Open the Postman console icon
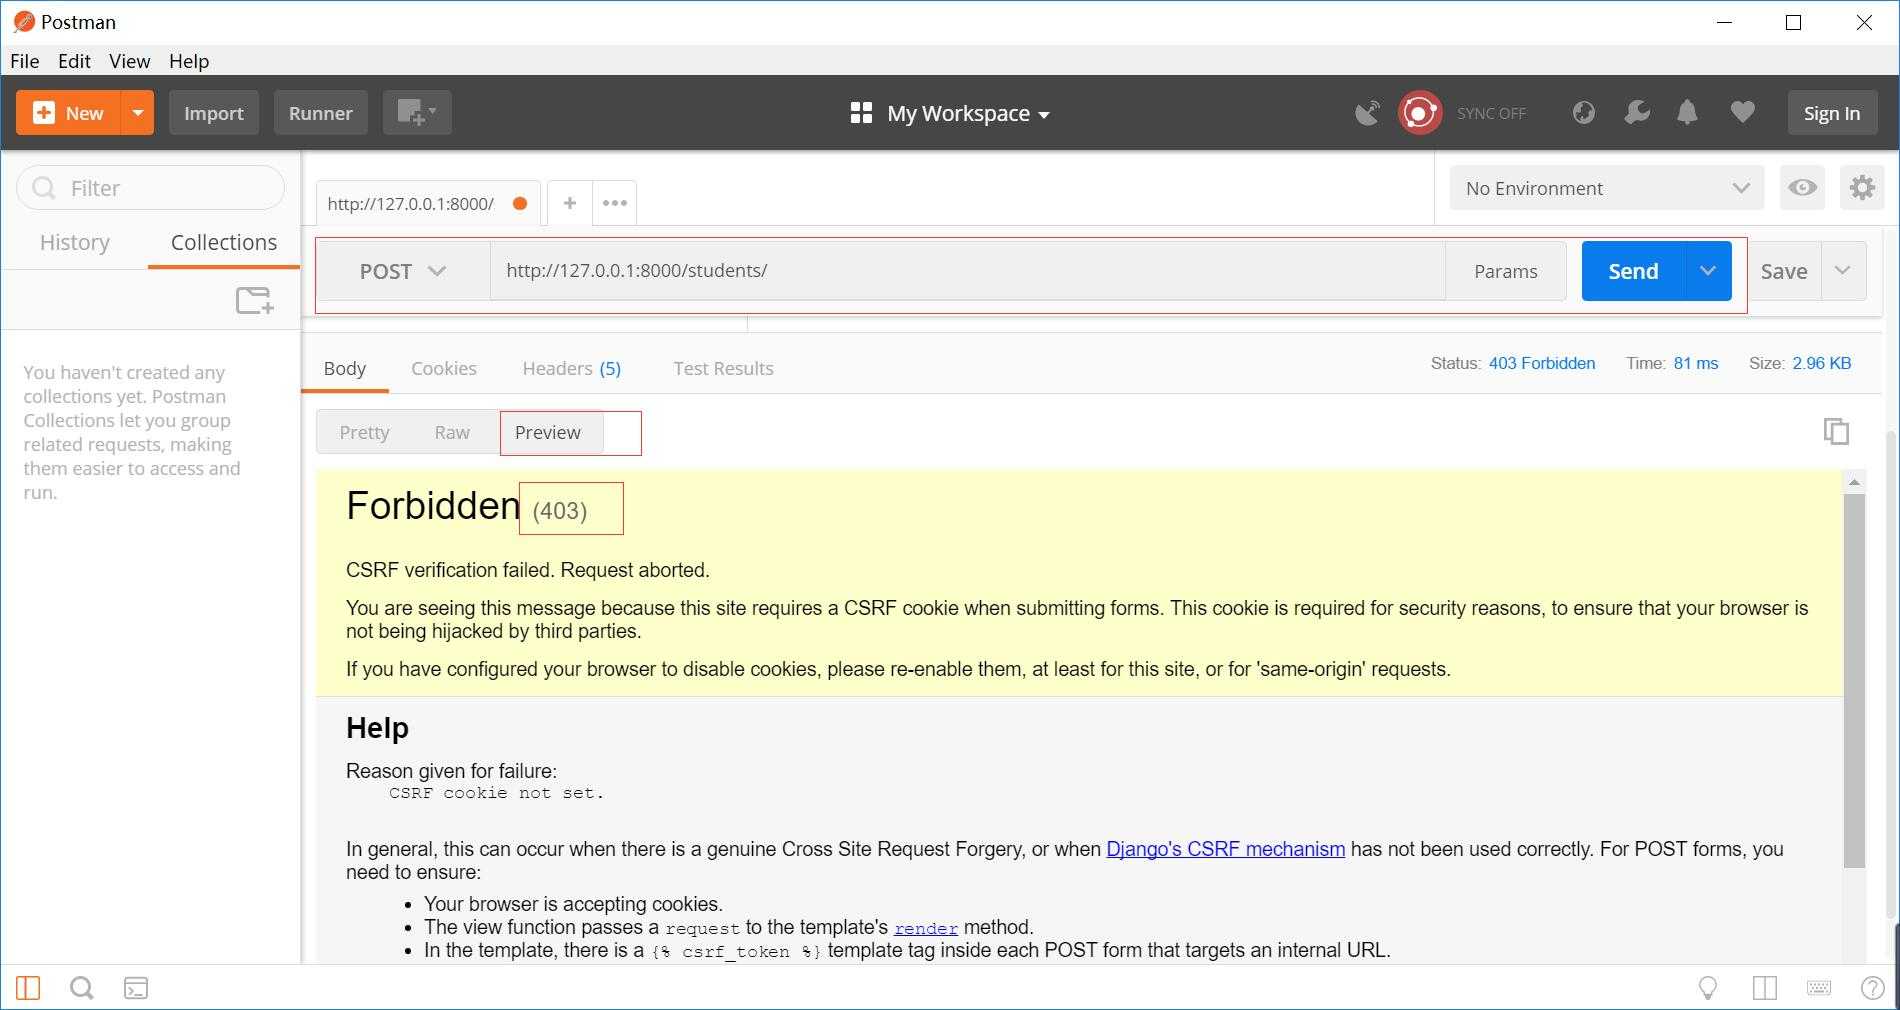1900x1010 pixels. pyautogui.click(x=136, y=988)
